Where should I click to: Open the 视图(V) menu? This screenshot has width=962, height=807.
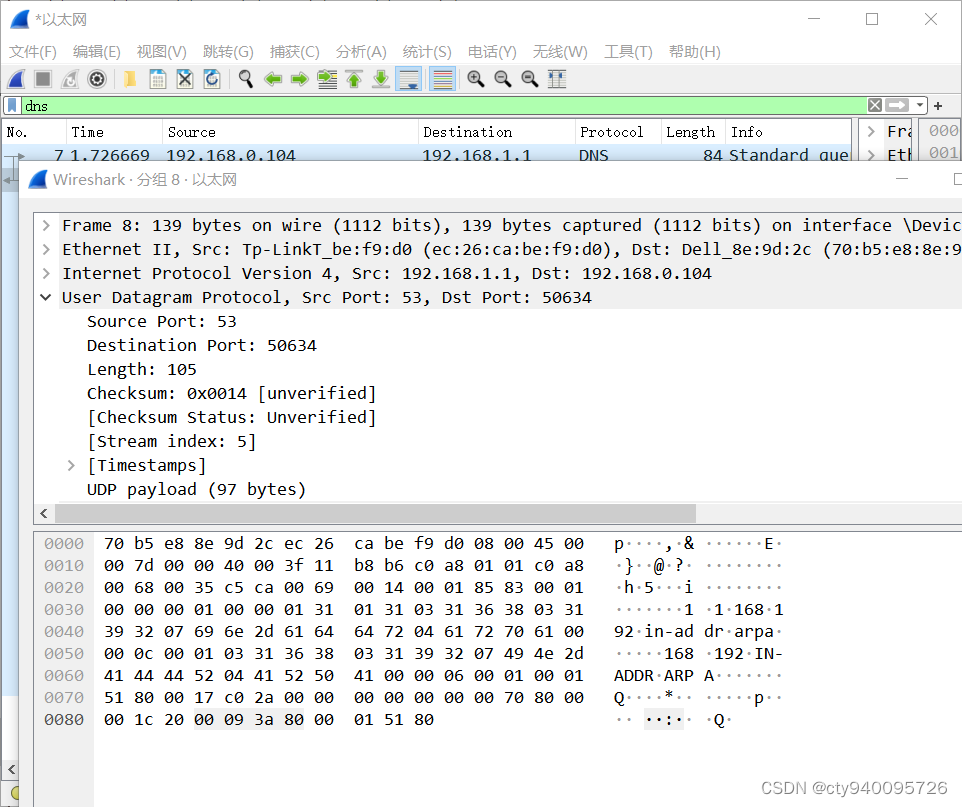[x=161, y=52]
